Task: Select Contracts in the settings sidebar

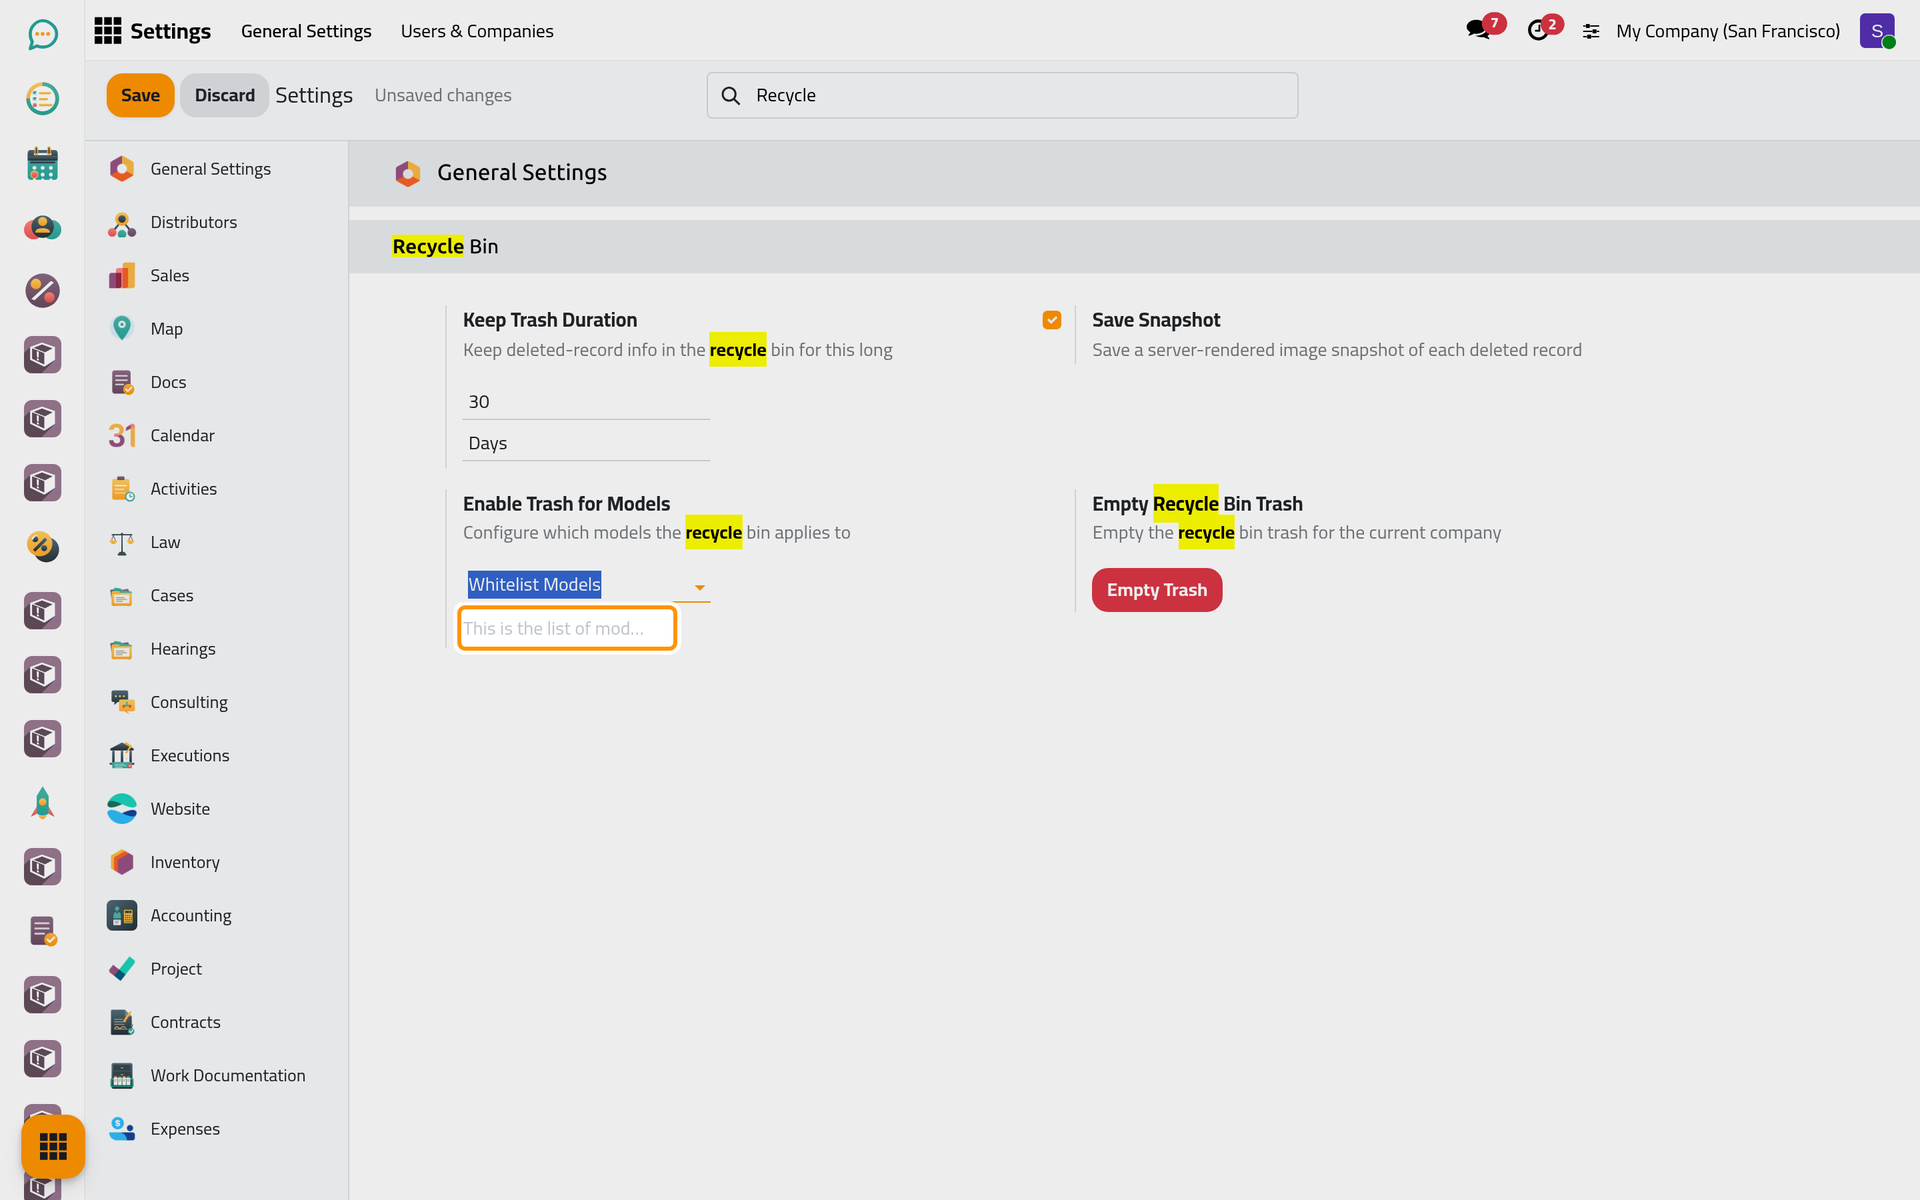Action: (x=216, y=1022)
